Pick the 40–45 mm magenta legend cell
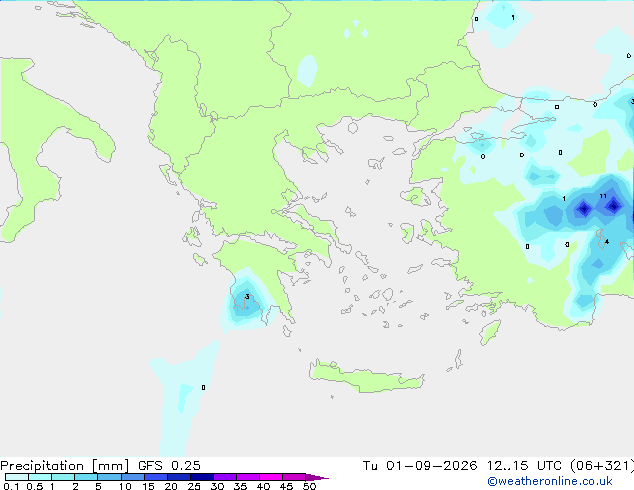The width and height of the screenshot is (634, 490). pos(271,477)
